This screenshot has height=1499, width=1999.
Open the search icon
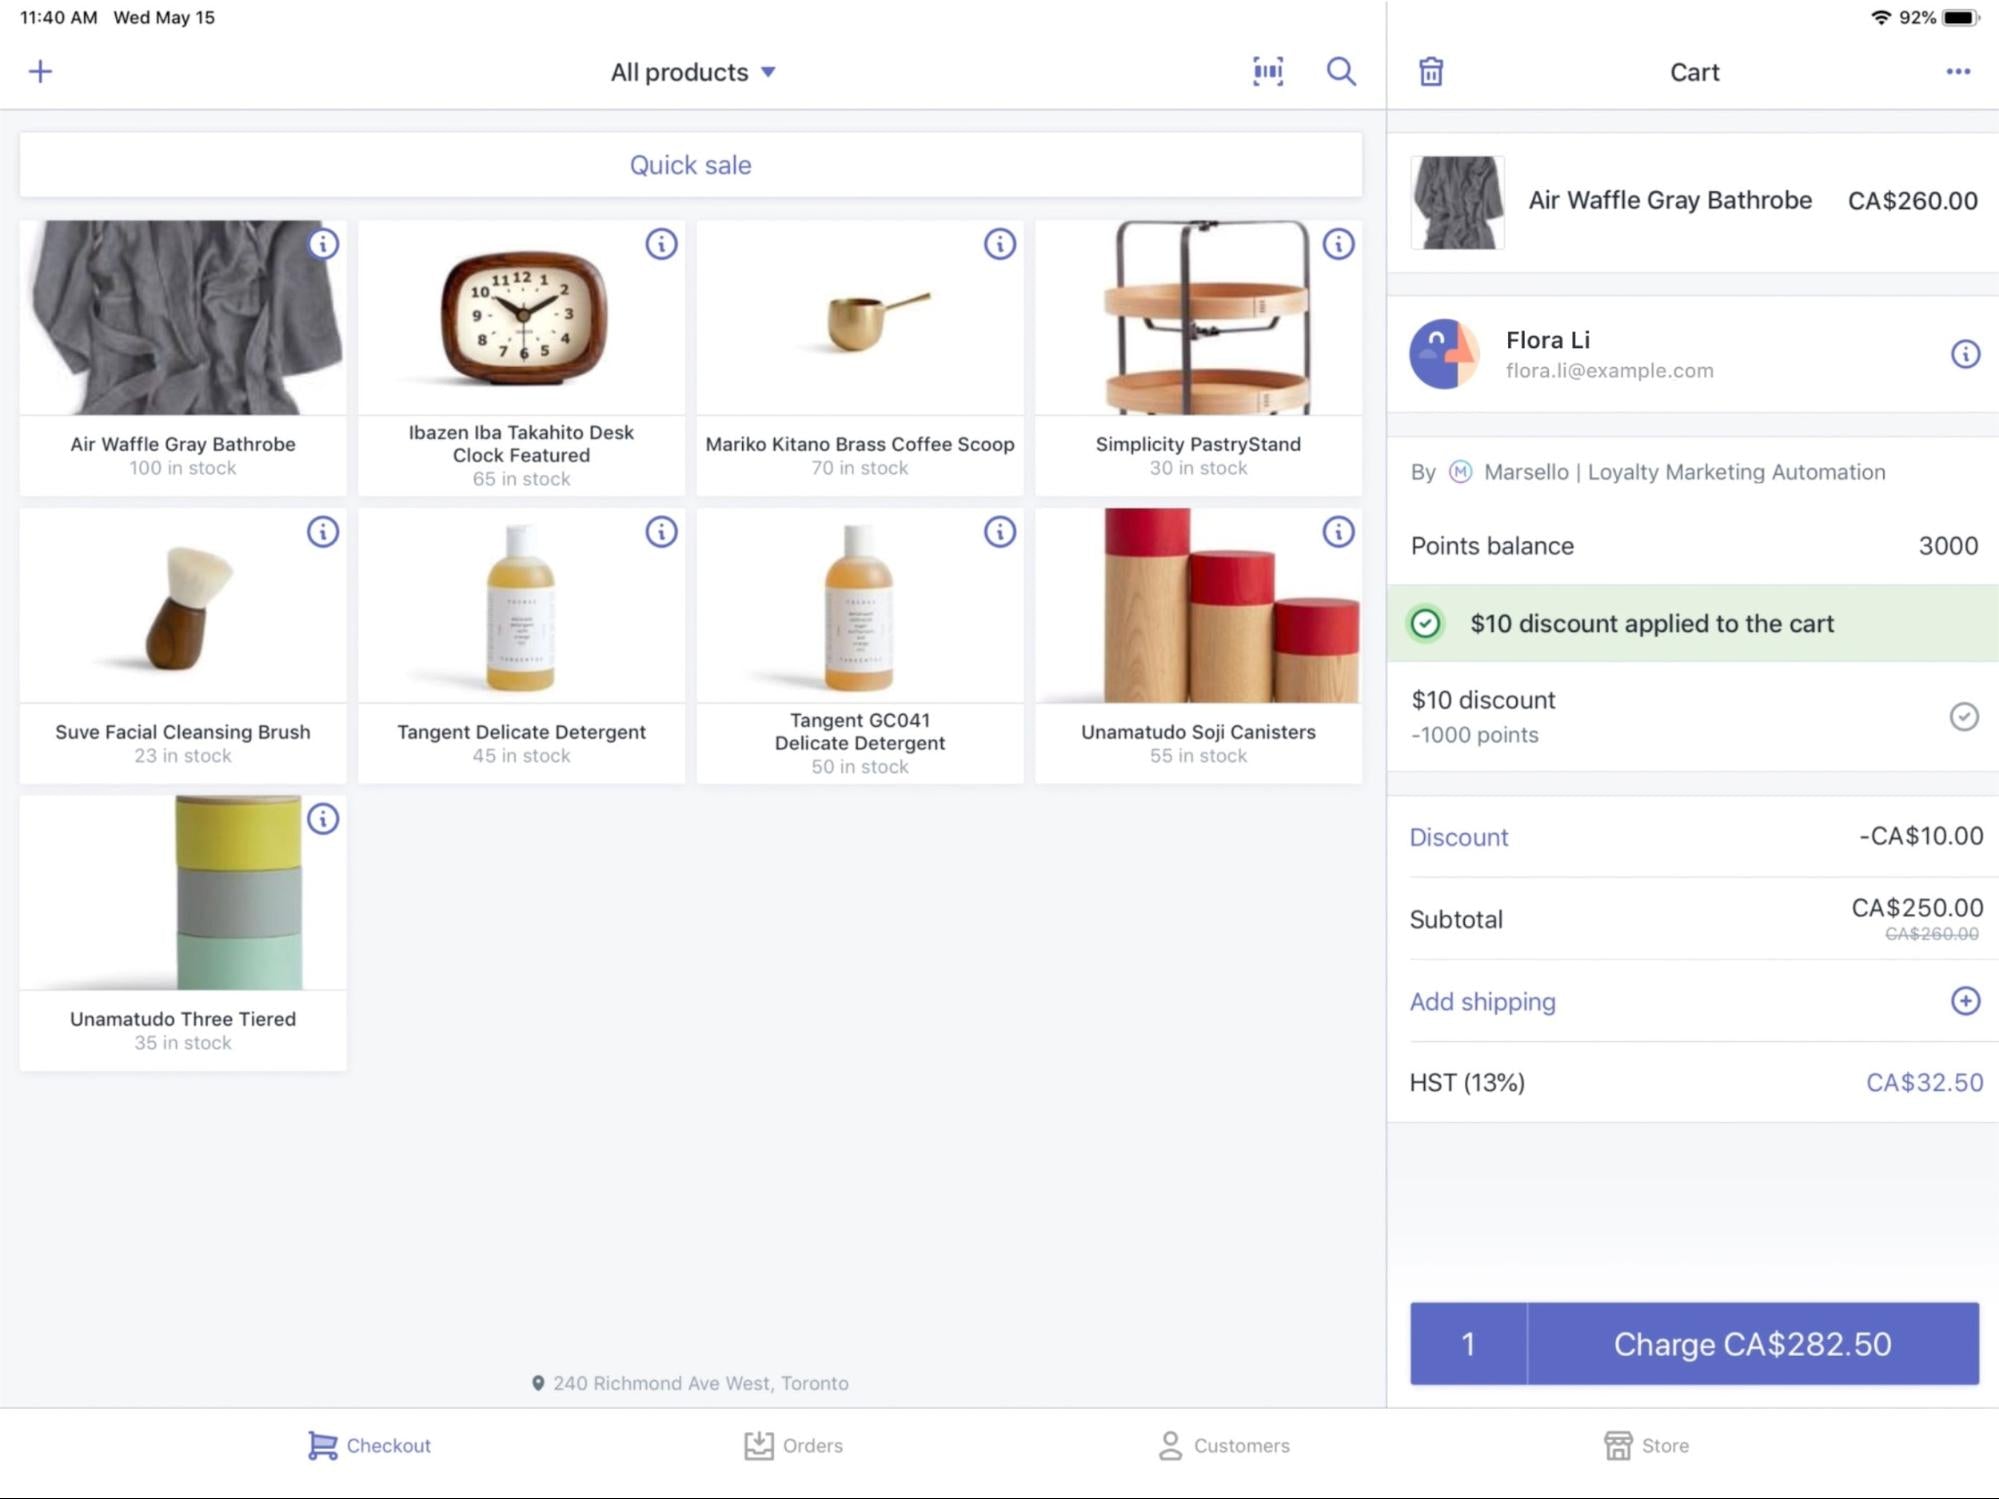tap(1341, 72)
